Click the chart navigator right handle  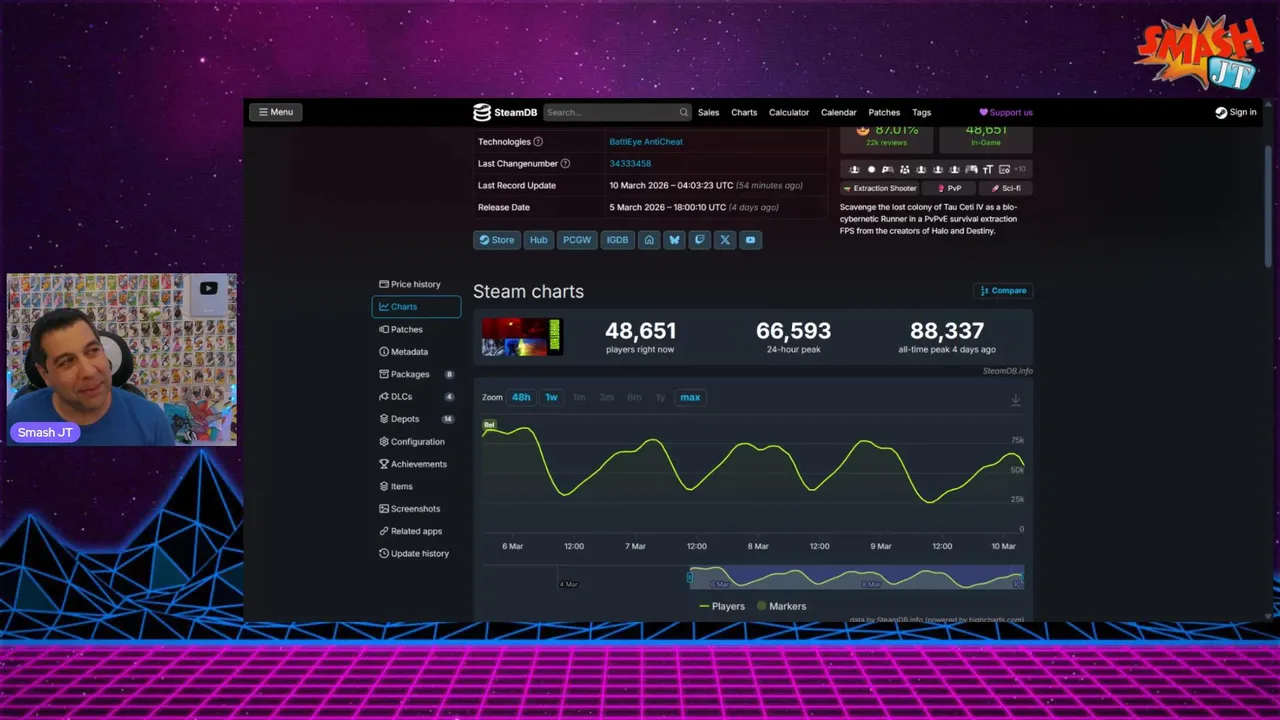point(1022,577)
